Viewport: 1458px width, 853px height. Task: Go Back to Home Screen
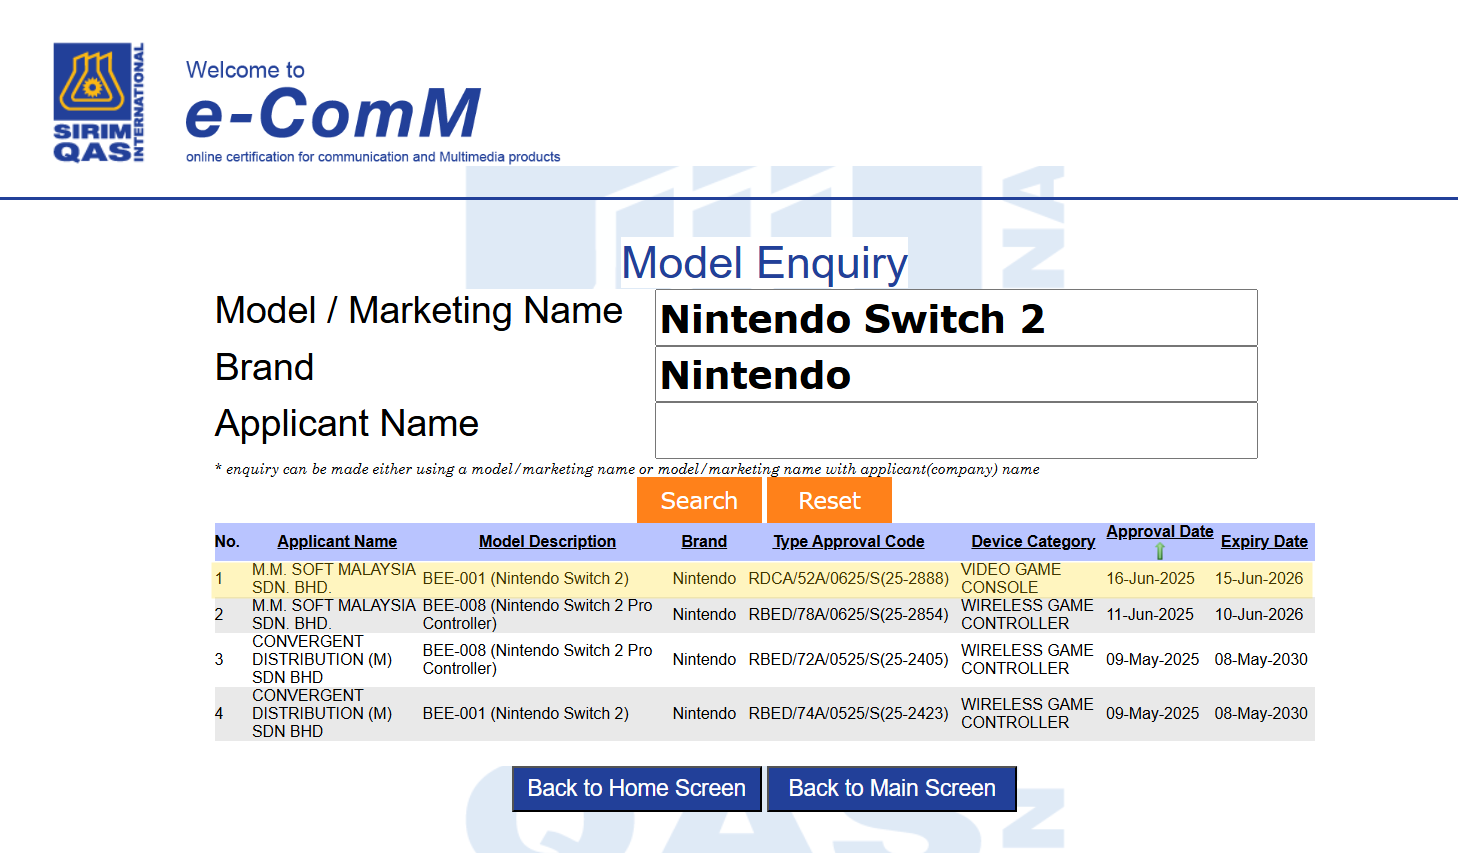click(x=637, y=788)
